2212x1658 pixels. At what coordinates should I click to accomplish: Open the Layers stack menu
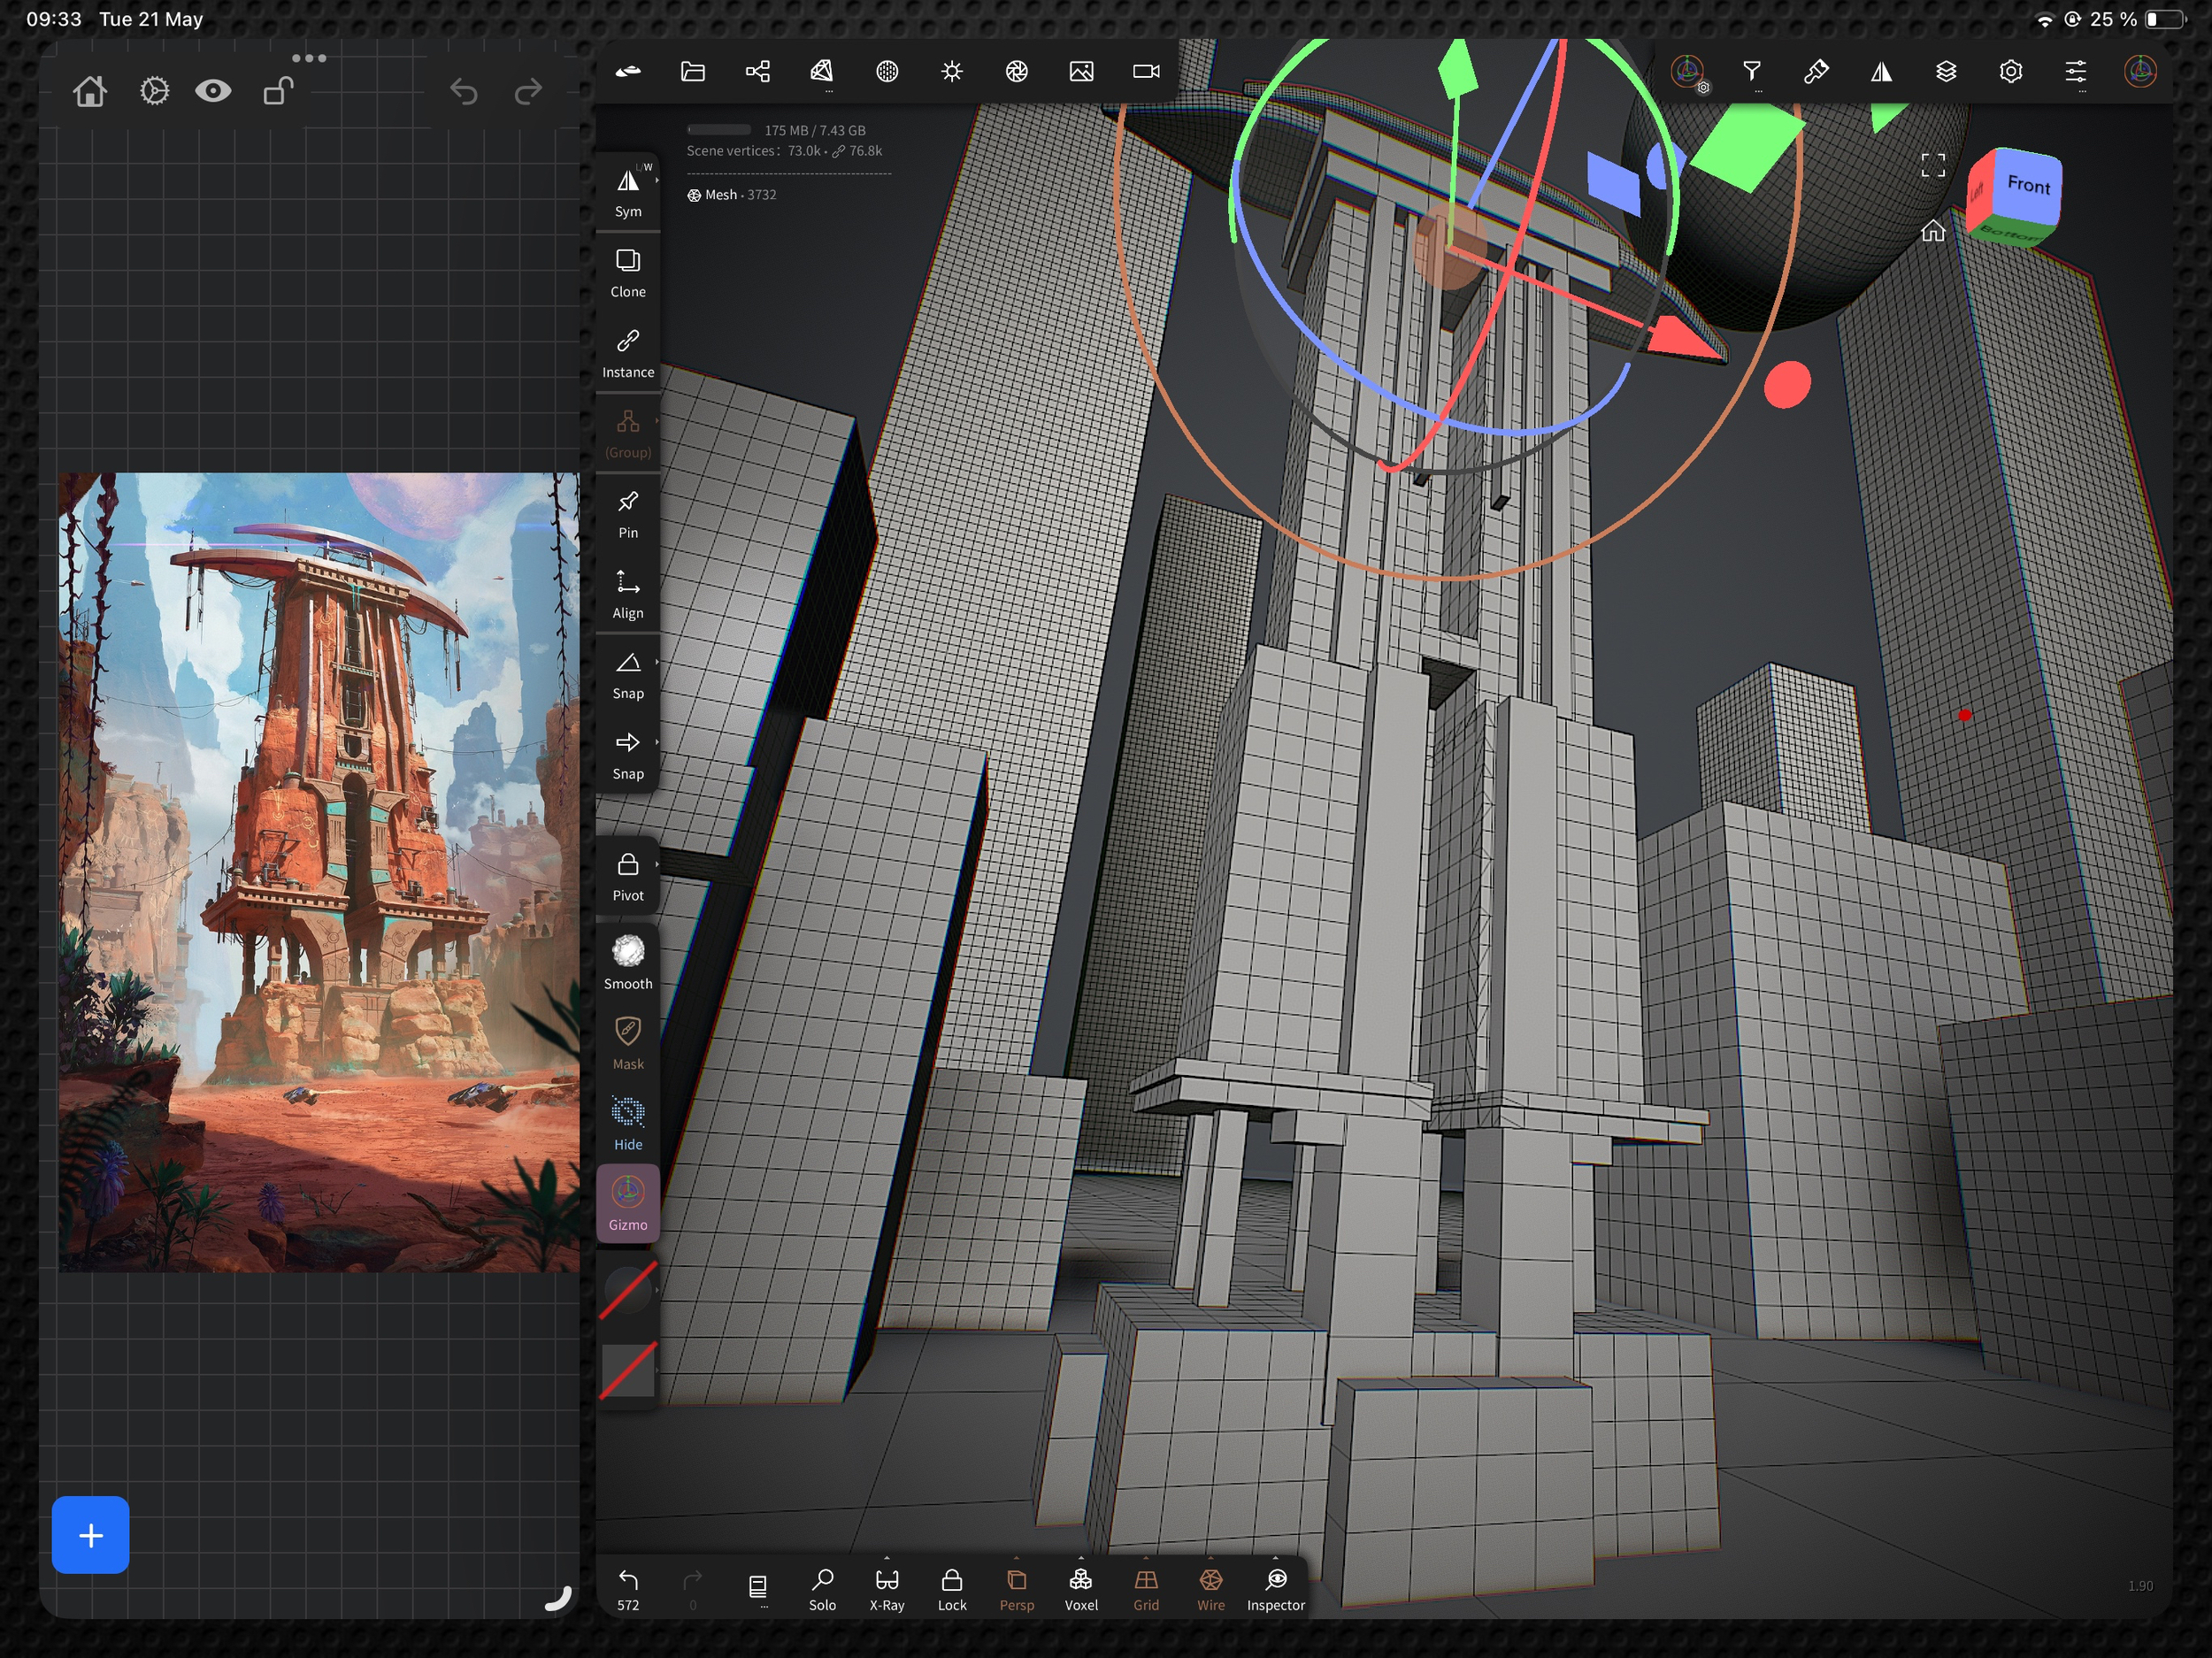click(1946, 71)
